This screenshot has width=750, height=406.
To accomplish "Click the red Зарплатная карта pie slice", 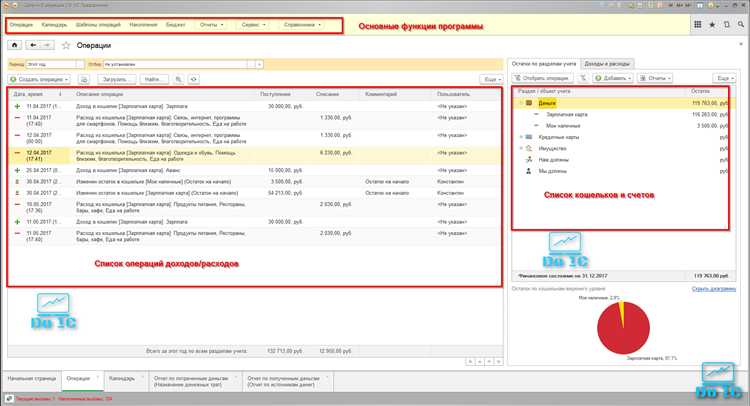I will pos(622,331).
